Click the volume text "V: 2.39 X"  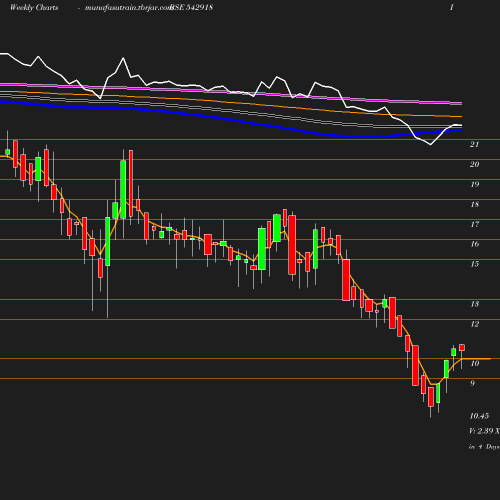coord(484,431)
